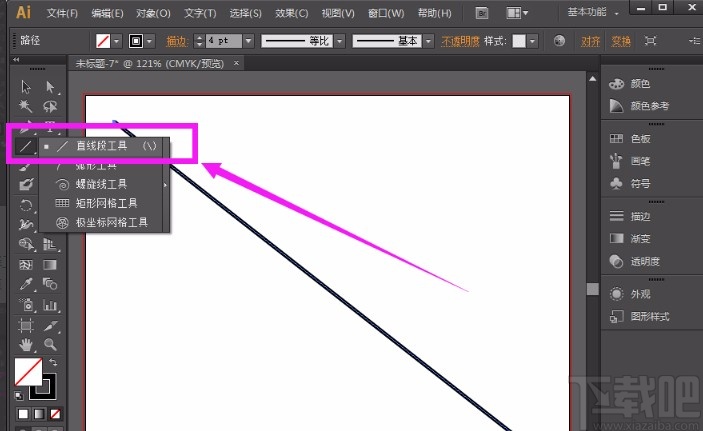Pick the Lasso tool

tap(50, 106)
